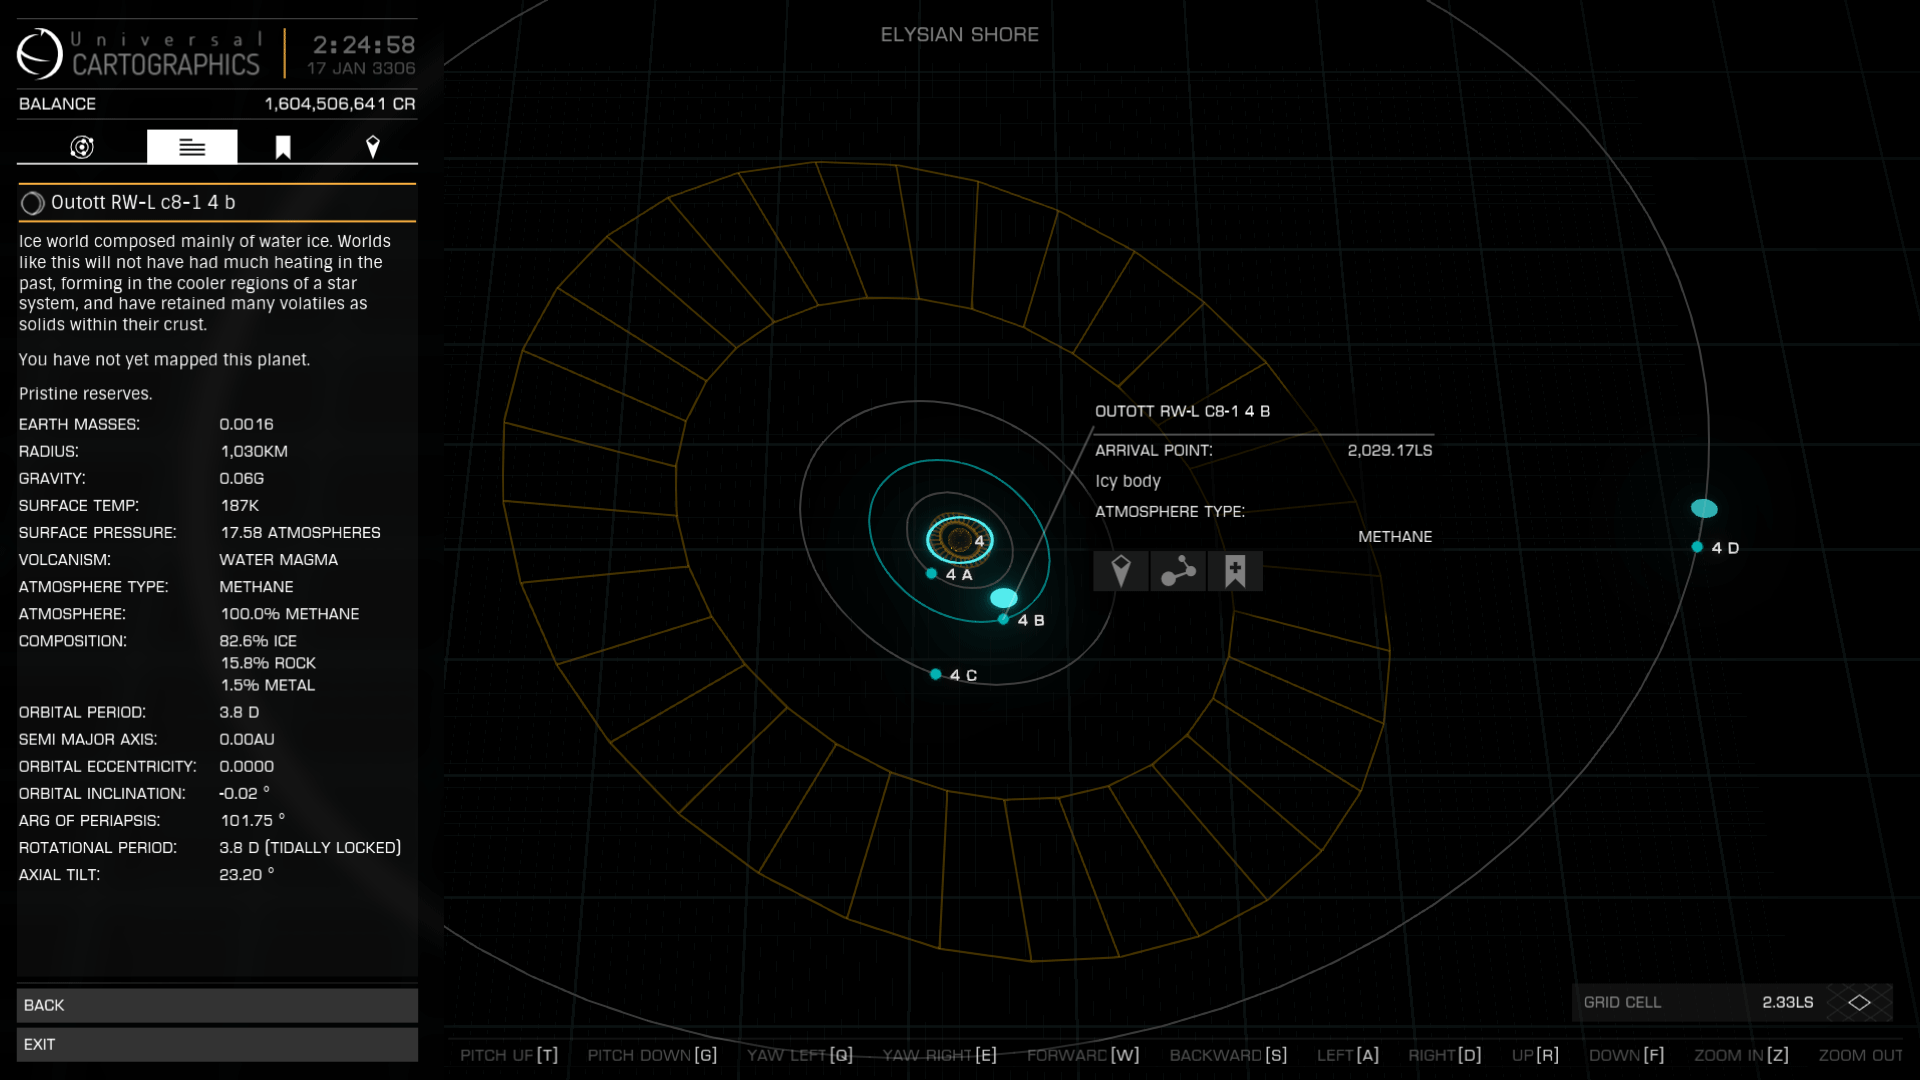Click the Icy body label in popup
This screenshot has width=1920, height=1080.
coord(1128,481)
